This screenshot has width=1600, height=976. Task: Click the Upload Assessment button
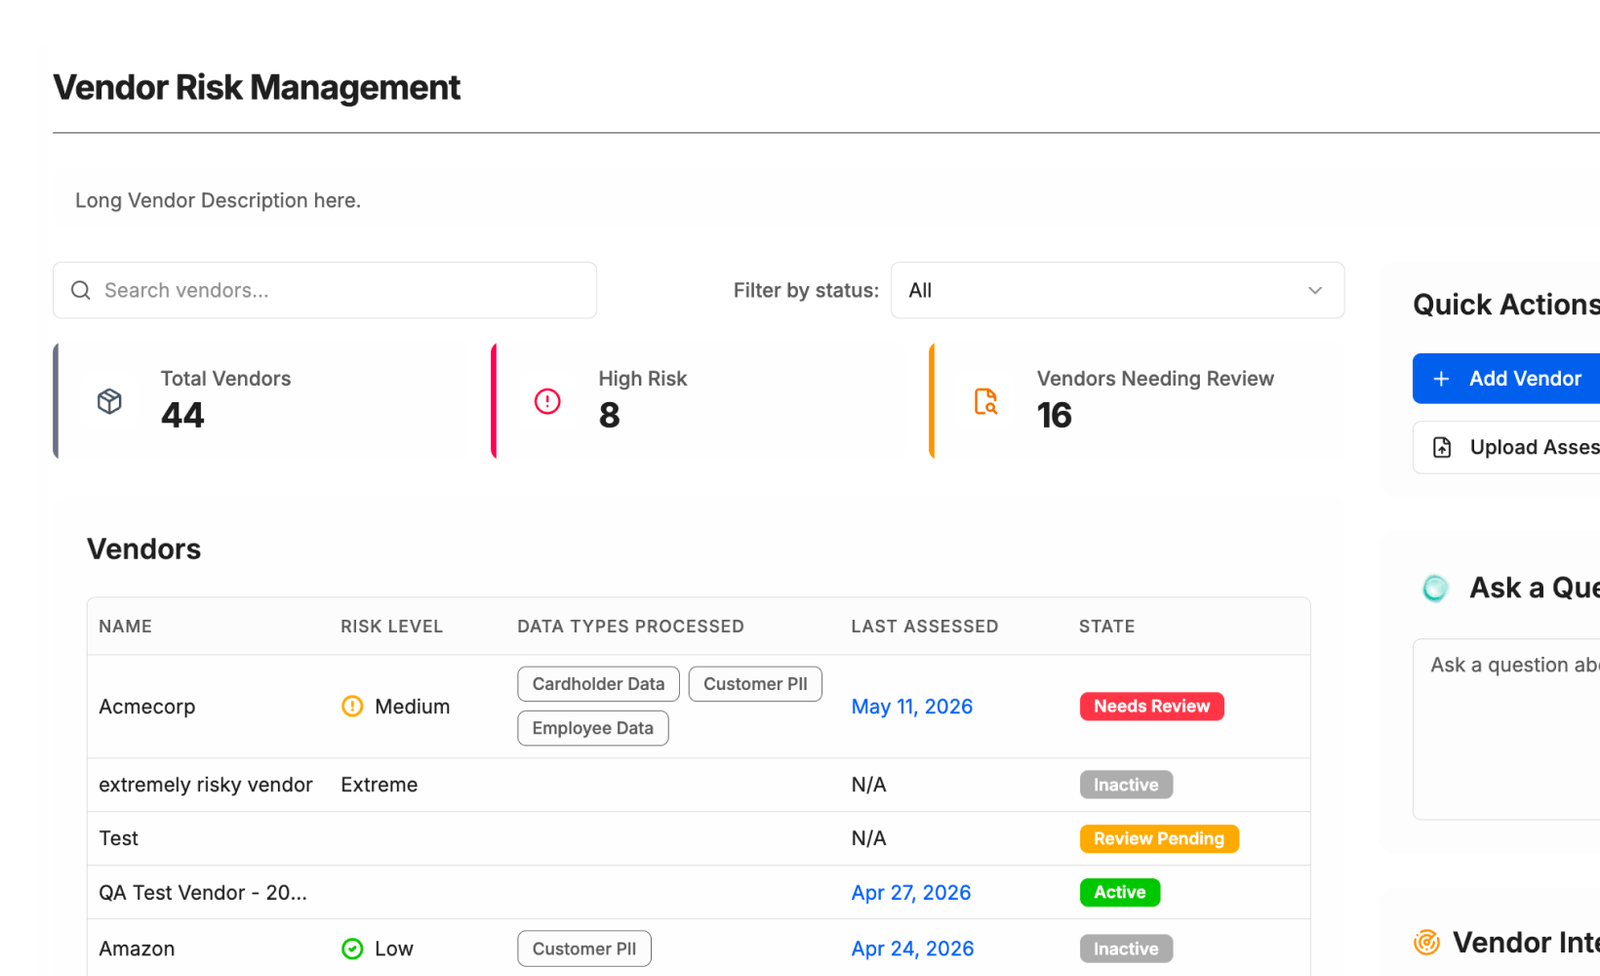point(1506,447)
